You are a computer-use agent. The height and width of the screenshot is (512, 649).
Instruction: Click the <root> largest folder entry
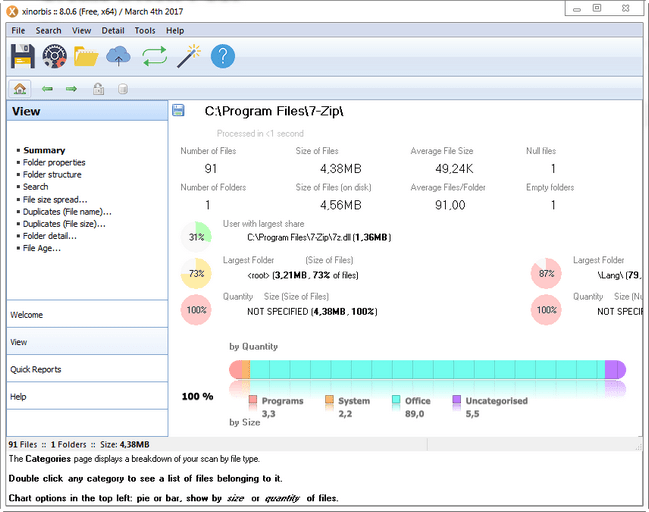[303, 275]
